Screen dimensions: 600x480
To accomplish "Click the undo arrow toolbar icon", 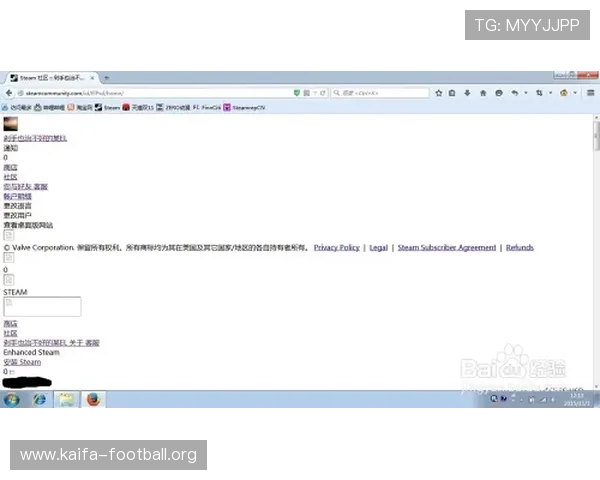I will 515,93.
